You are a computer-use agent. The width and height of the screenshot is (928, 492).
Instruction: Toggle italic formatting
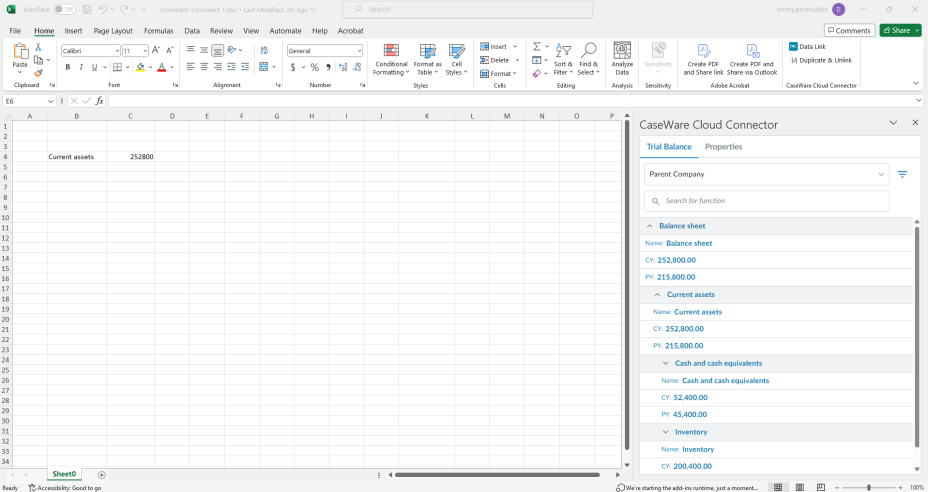click(x=81, y=67)
